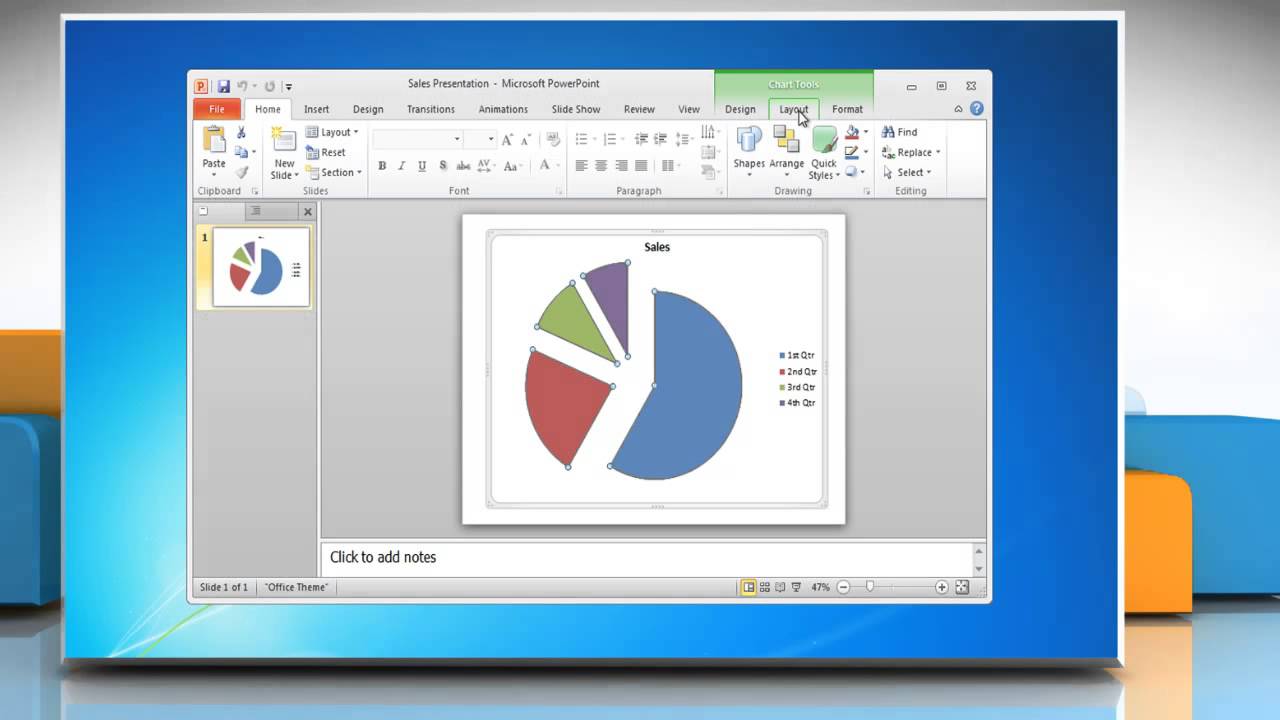Viewport: 1280px width, 720px height.
Task: Cut selection with the scissors icon
Action: (241, 132)
